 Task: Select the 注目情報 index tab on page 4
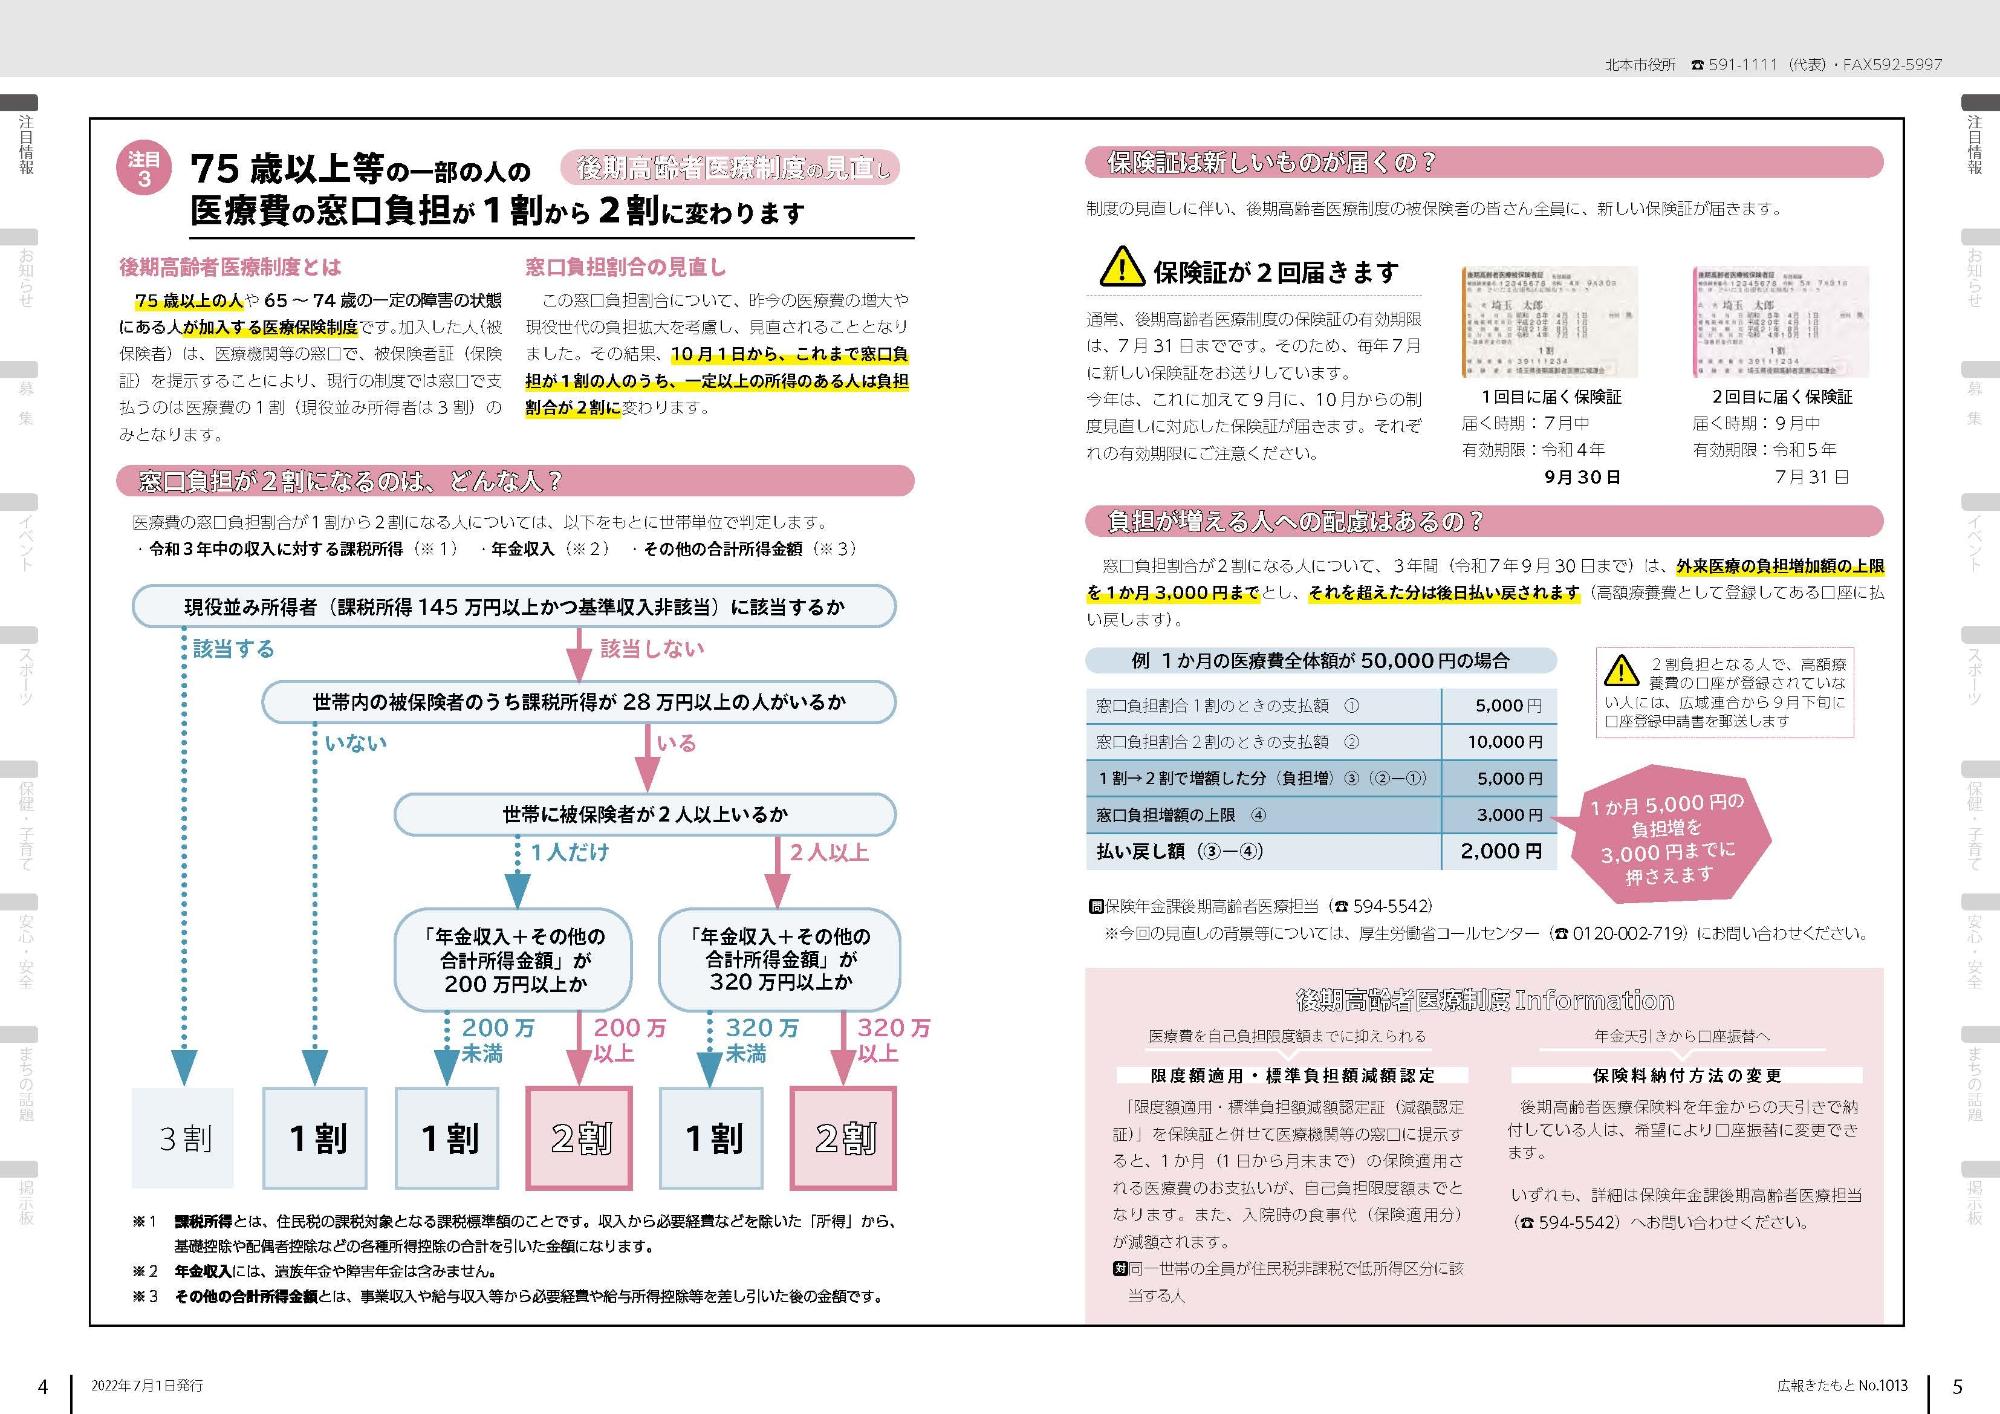click(20, 136)
